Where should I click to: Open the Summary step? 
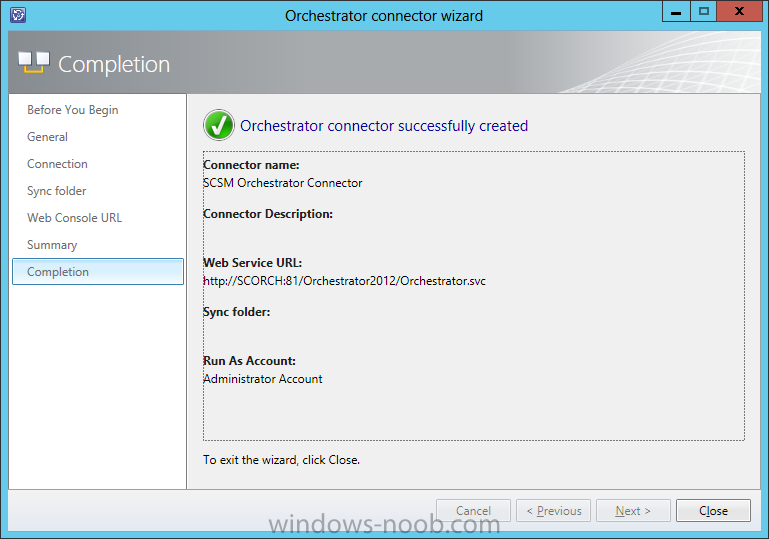point(52,245)
